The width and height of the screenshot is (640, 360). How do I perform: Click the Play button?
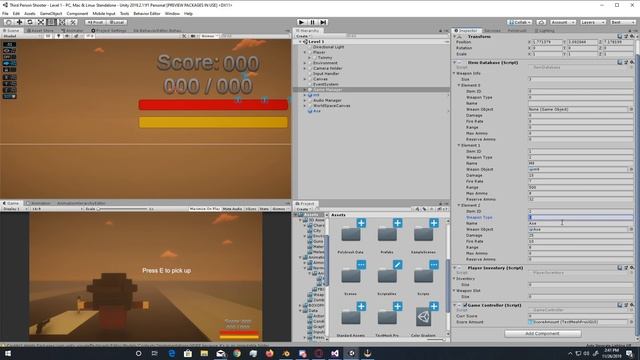coord(301,22)
